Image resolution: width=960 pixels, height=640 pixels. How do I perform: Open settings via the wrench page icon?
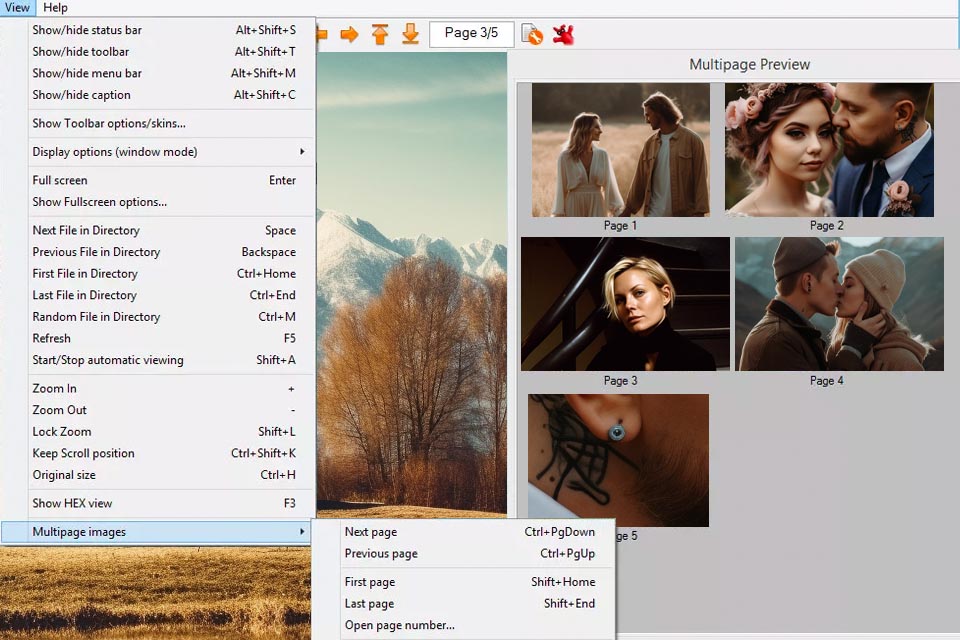531,34
